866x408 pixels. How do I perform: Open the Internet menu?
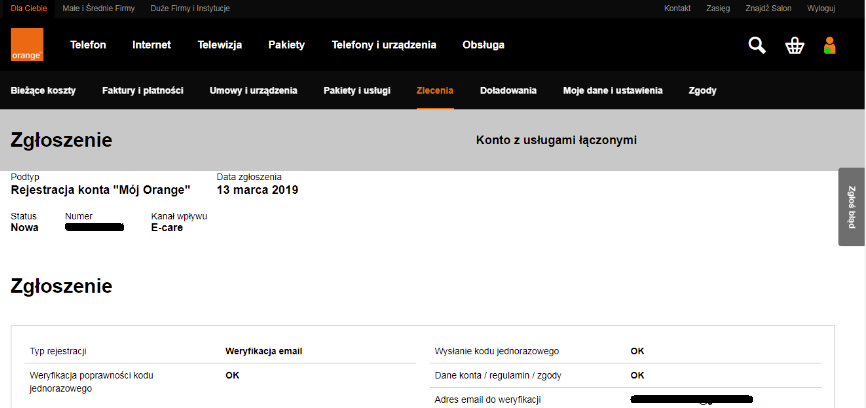point(151,45)
